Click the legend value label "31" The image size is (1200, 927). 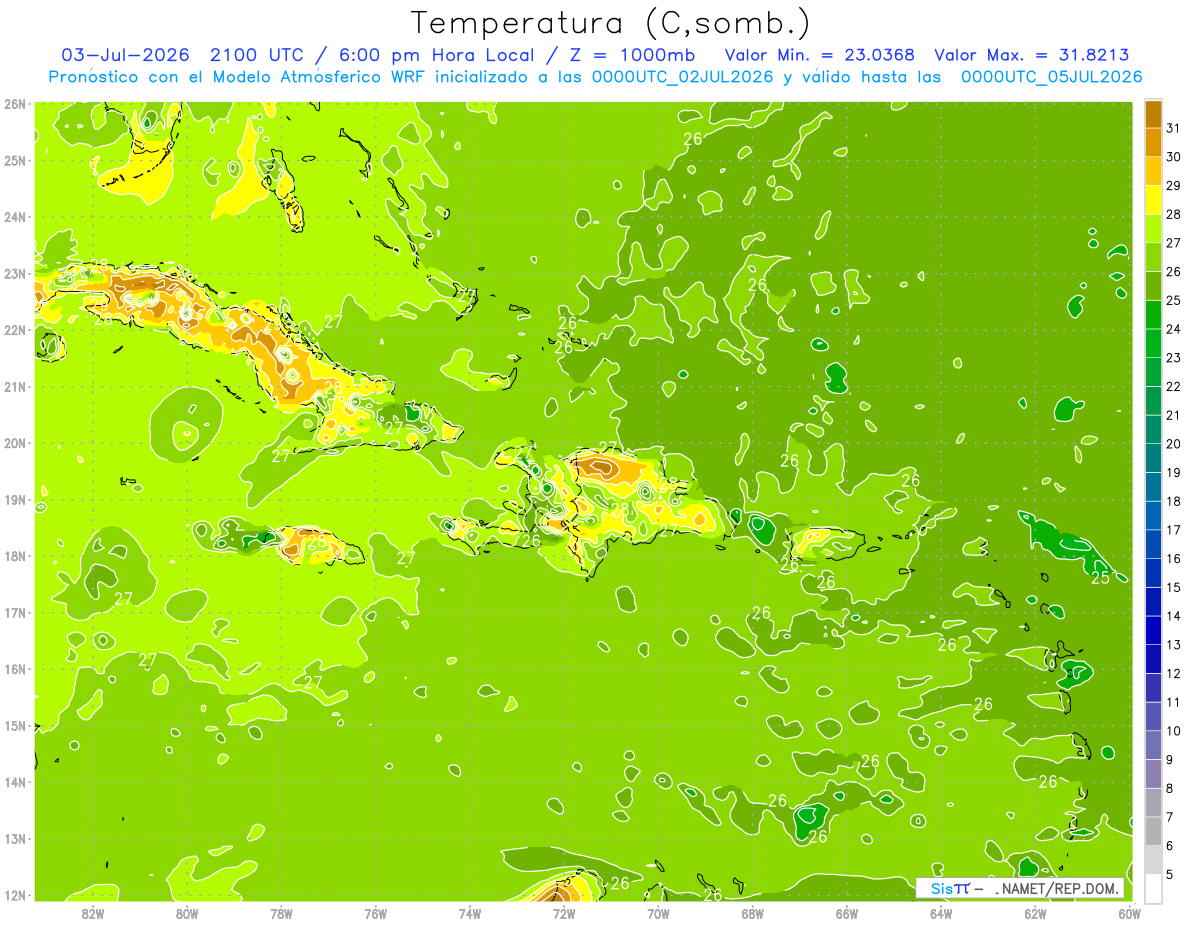(1173, 128)
